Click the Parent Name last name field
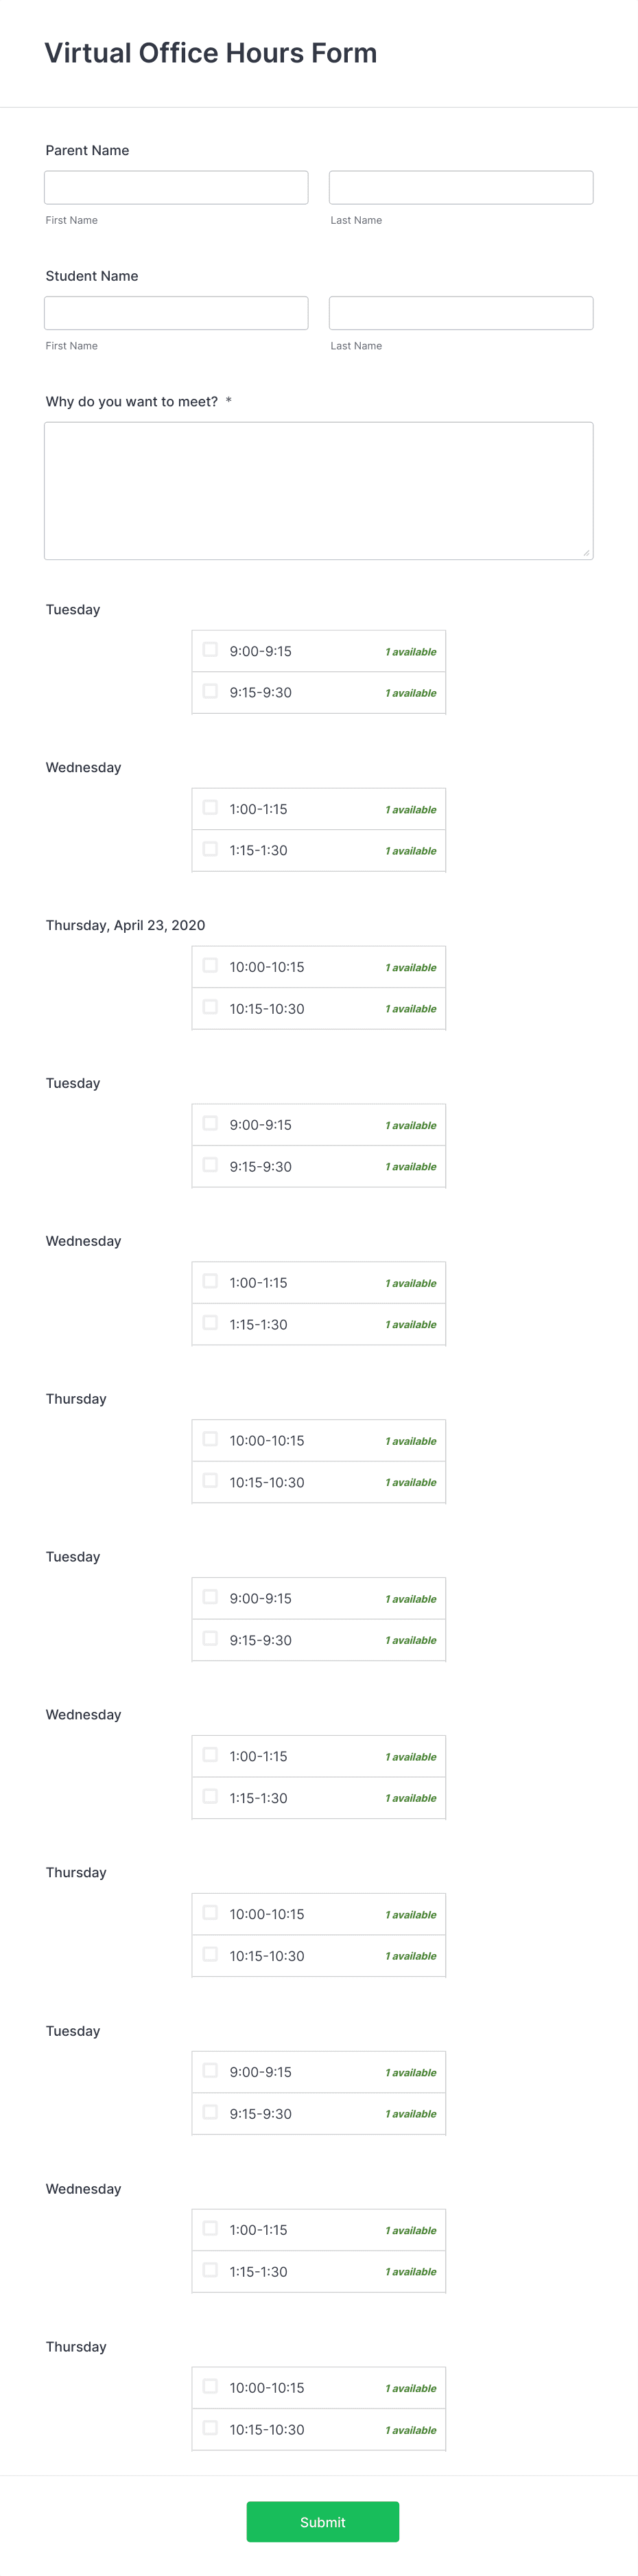 461,187
